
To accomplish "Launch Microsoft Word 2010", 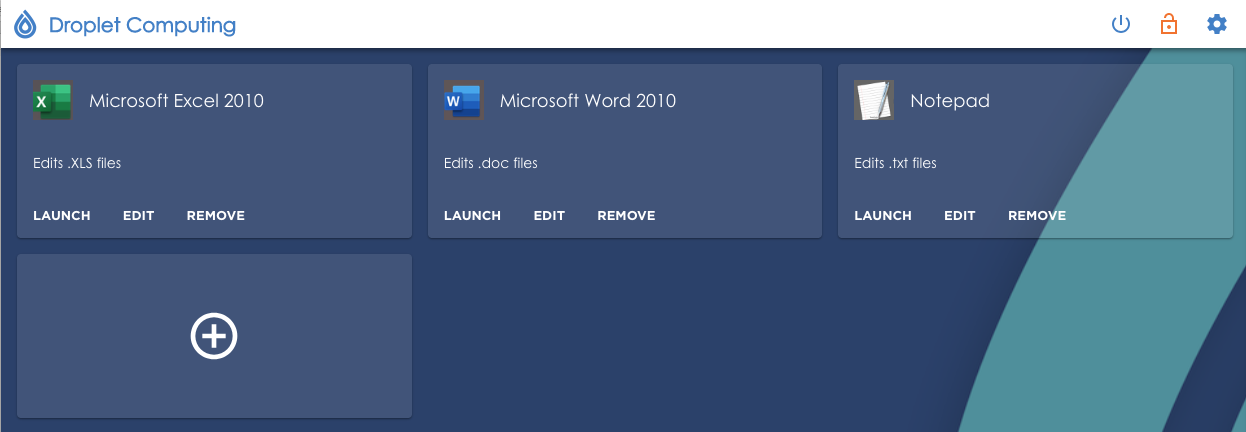I will click(x=472, y=216).
